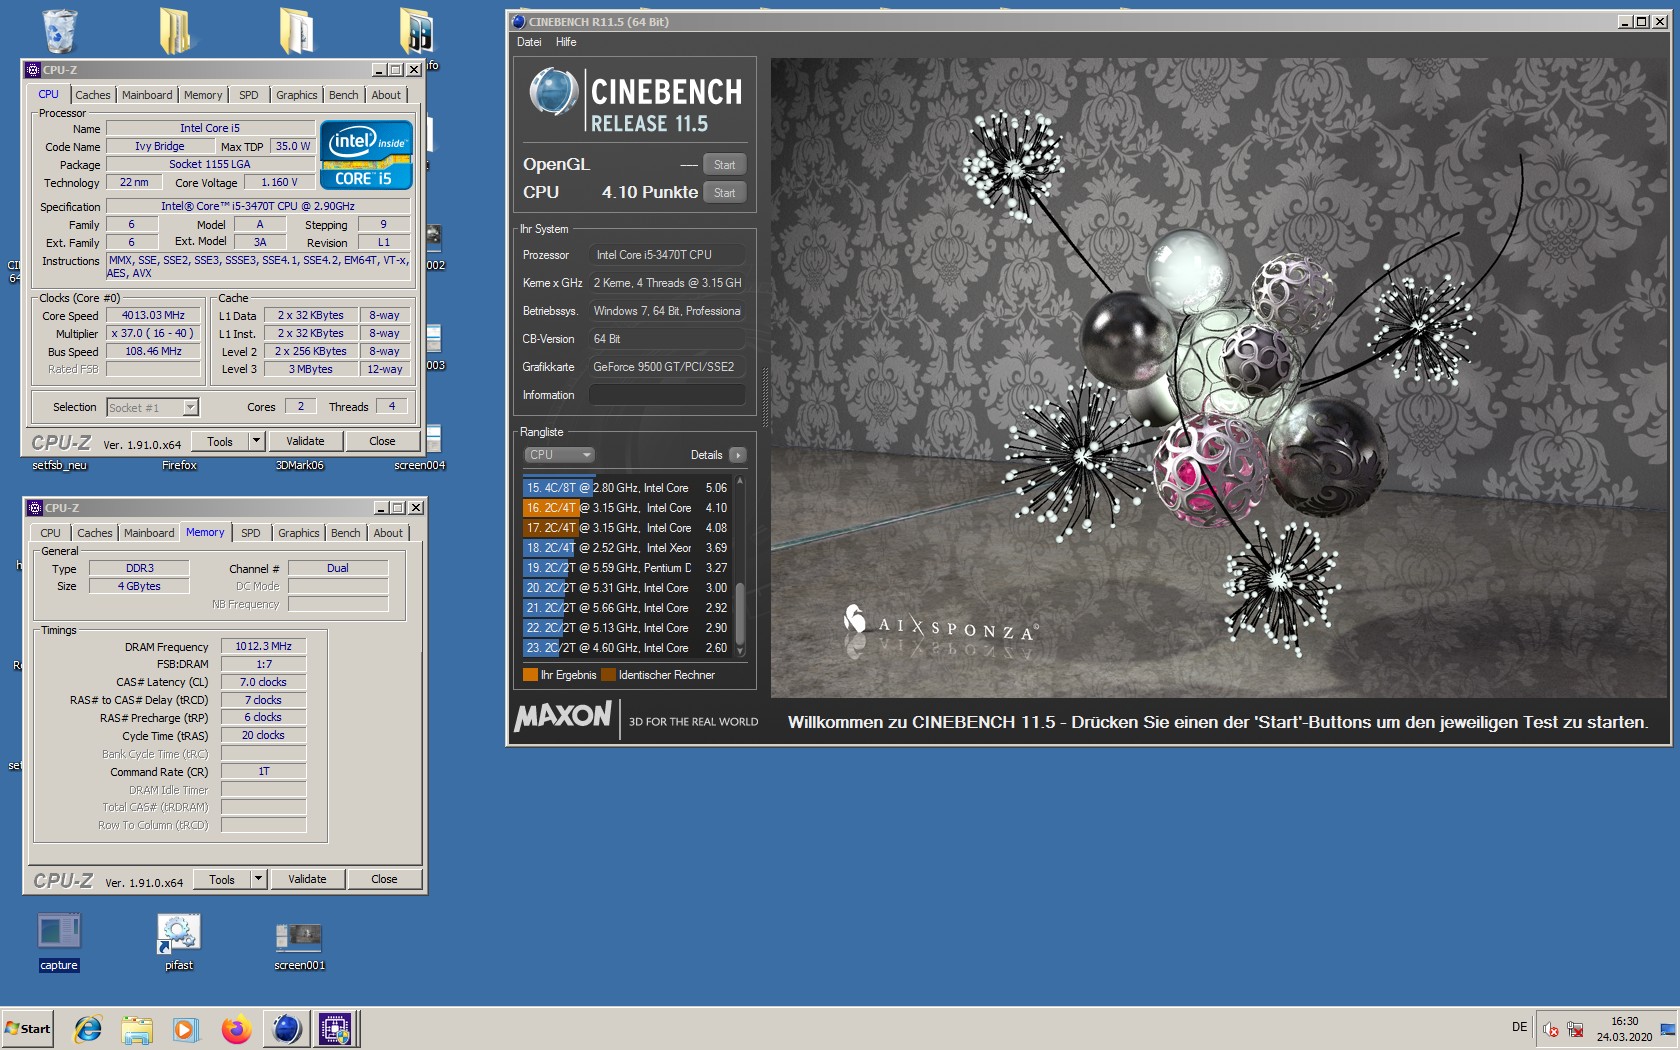Switch to CPU-Z taskbar button
The image size is (1680, 1050).
pos(335,1029)
